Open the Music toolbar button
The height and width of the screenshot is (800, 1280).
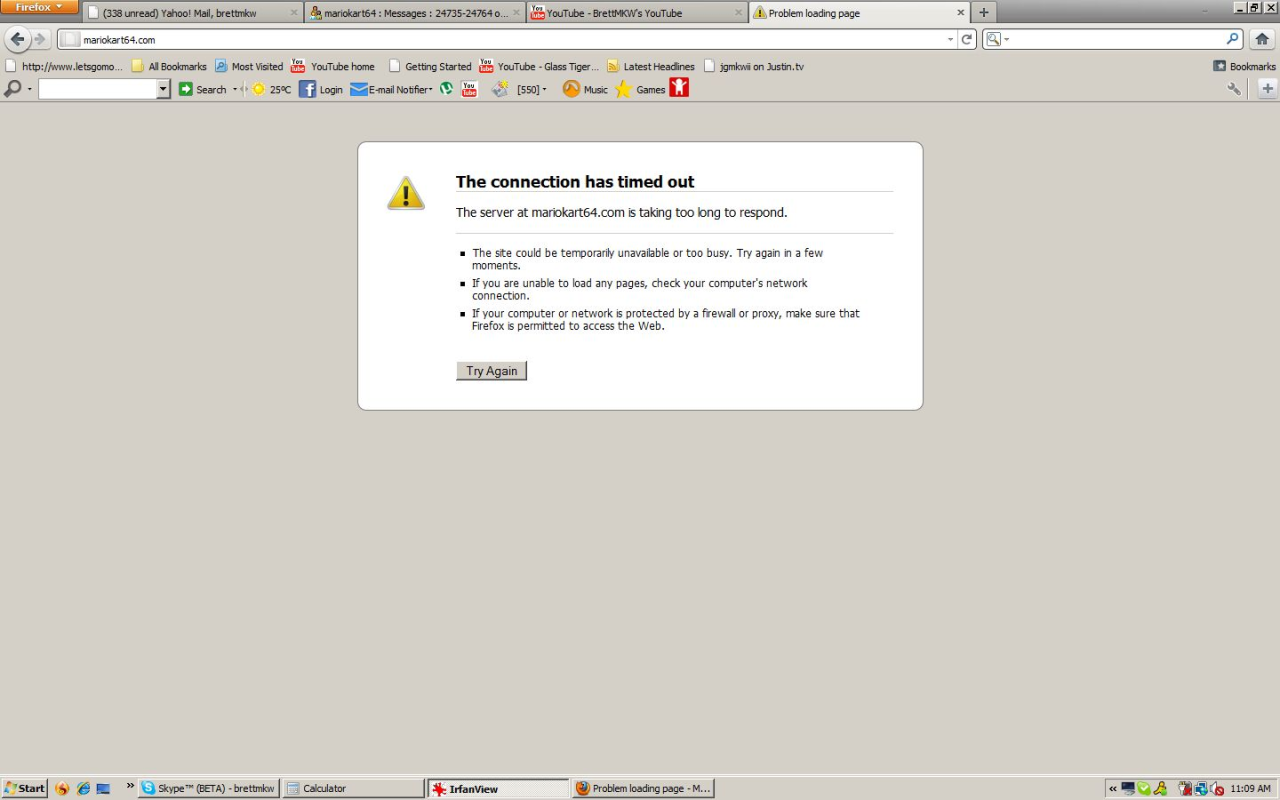585,89
